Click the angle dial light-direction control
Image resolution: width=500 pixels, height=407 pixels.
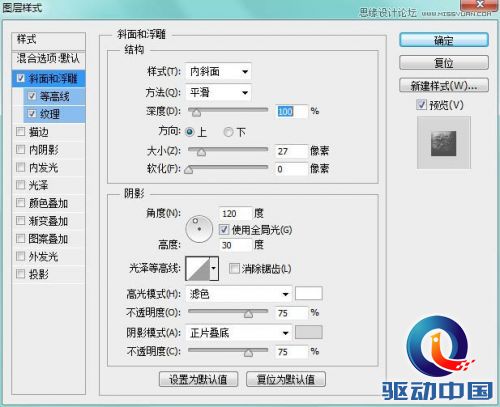(x=199, y=229)
